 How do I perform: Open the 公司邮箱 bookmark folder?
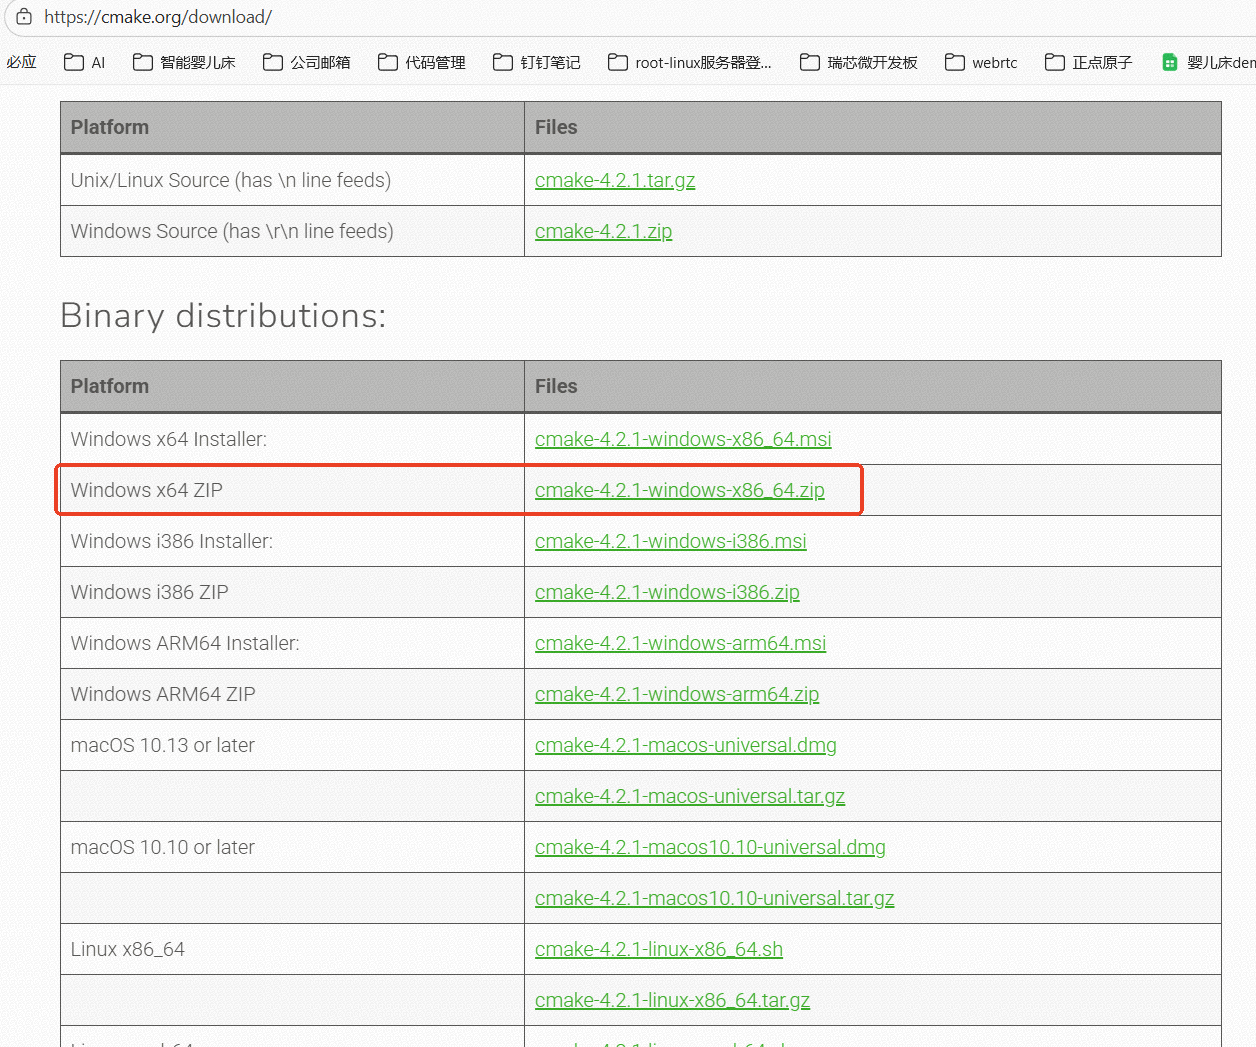[307, 62]
